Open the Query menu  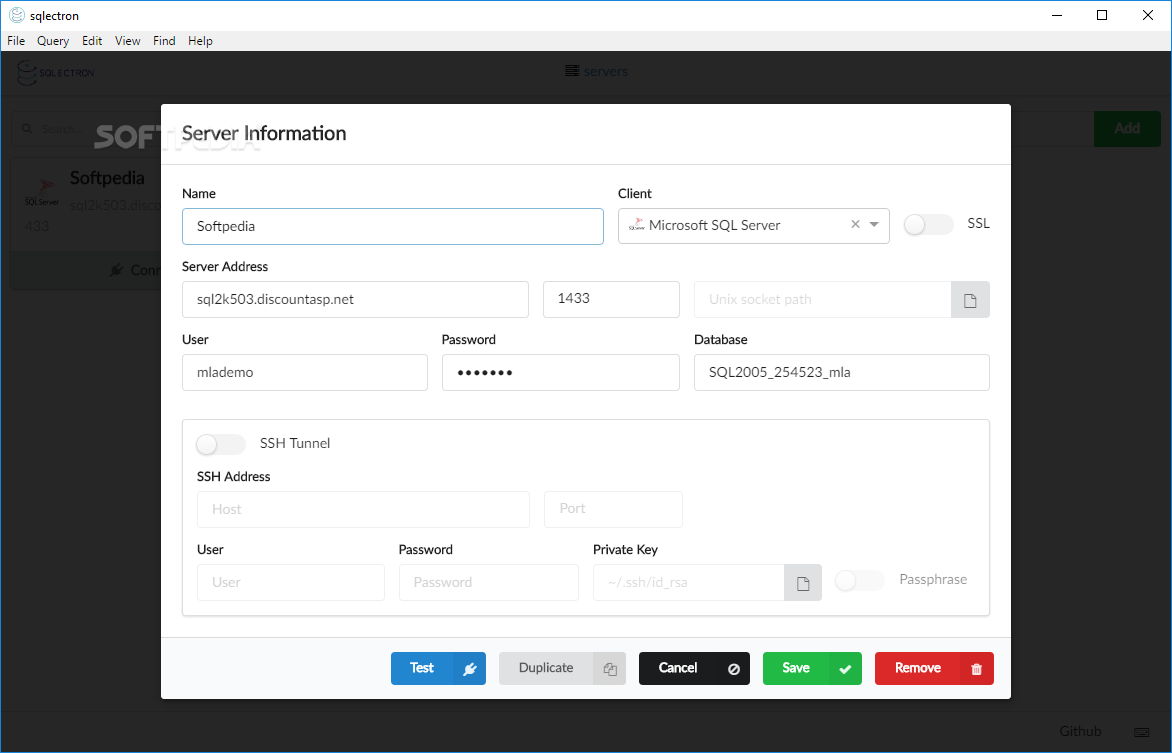[53, 40]
